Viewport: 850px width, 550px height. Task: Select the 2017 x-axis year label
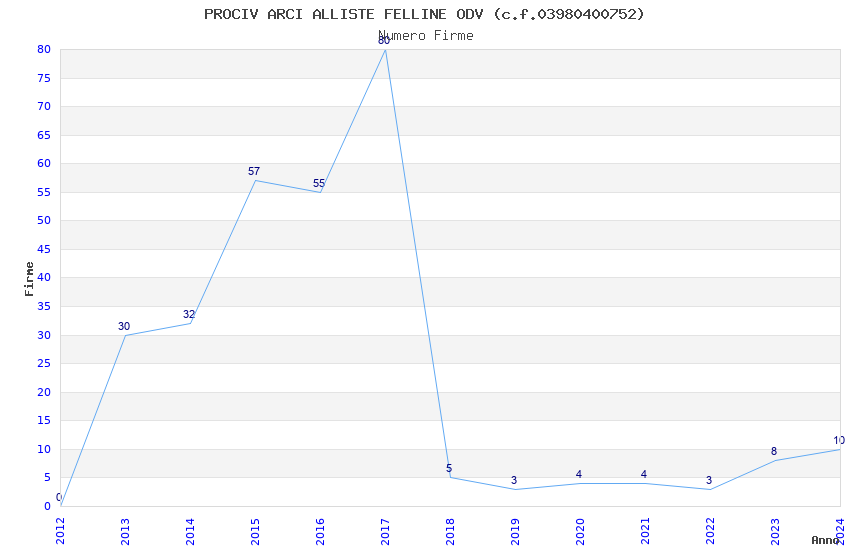click(x=385, y=531)
